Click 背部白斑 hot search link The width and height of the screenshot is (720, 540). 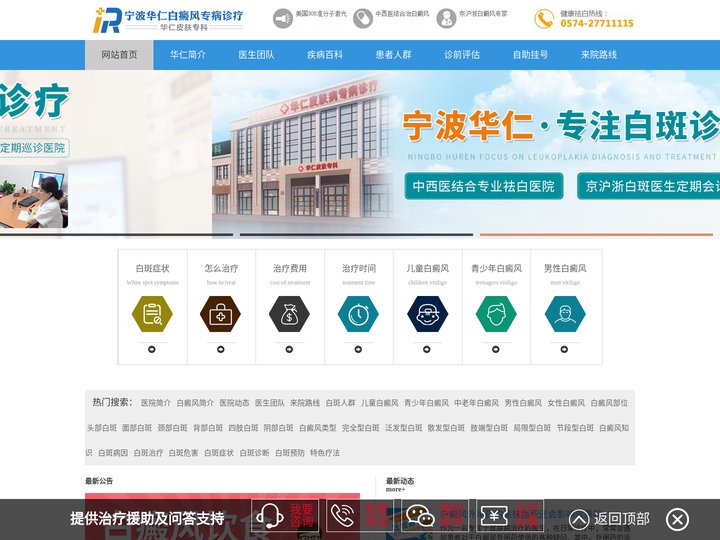point(208,428)
